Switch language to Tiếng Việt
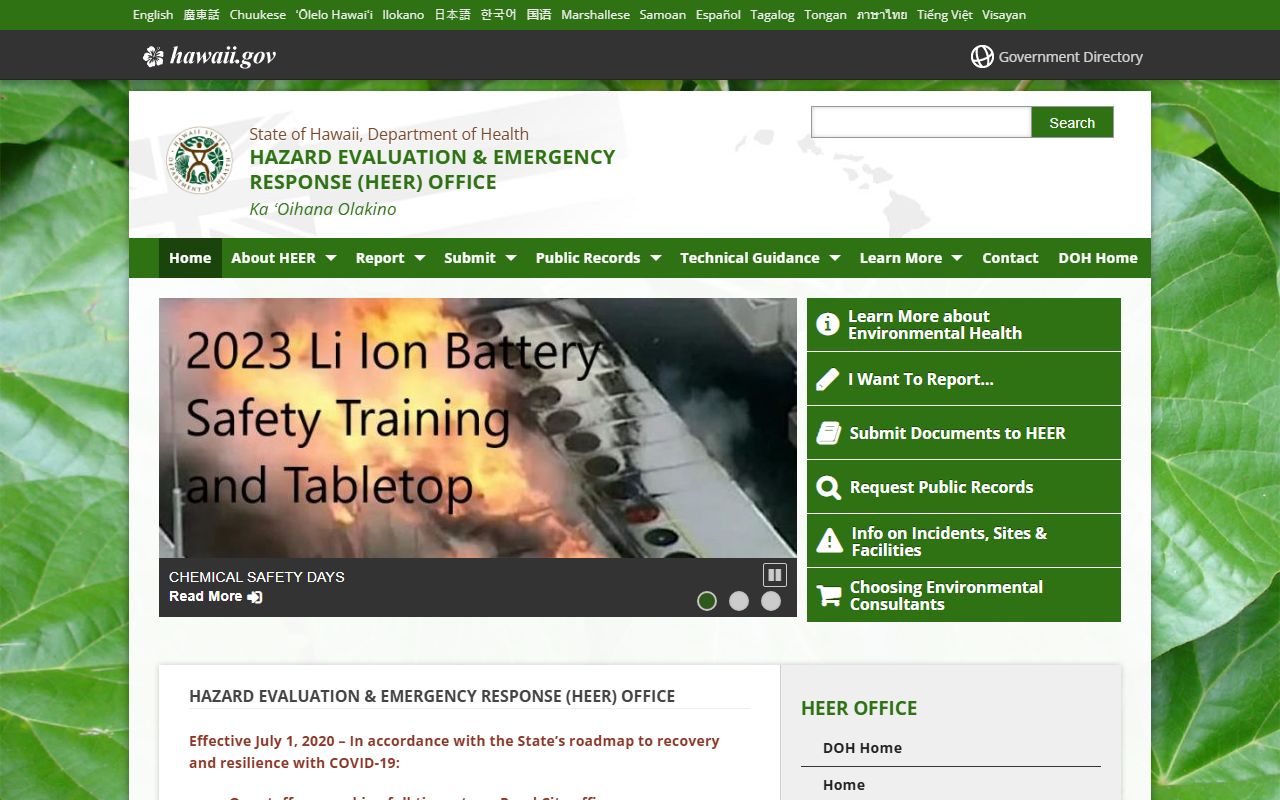The image size is (1280, 800). (x=945, y=15)
